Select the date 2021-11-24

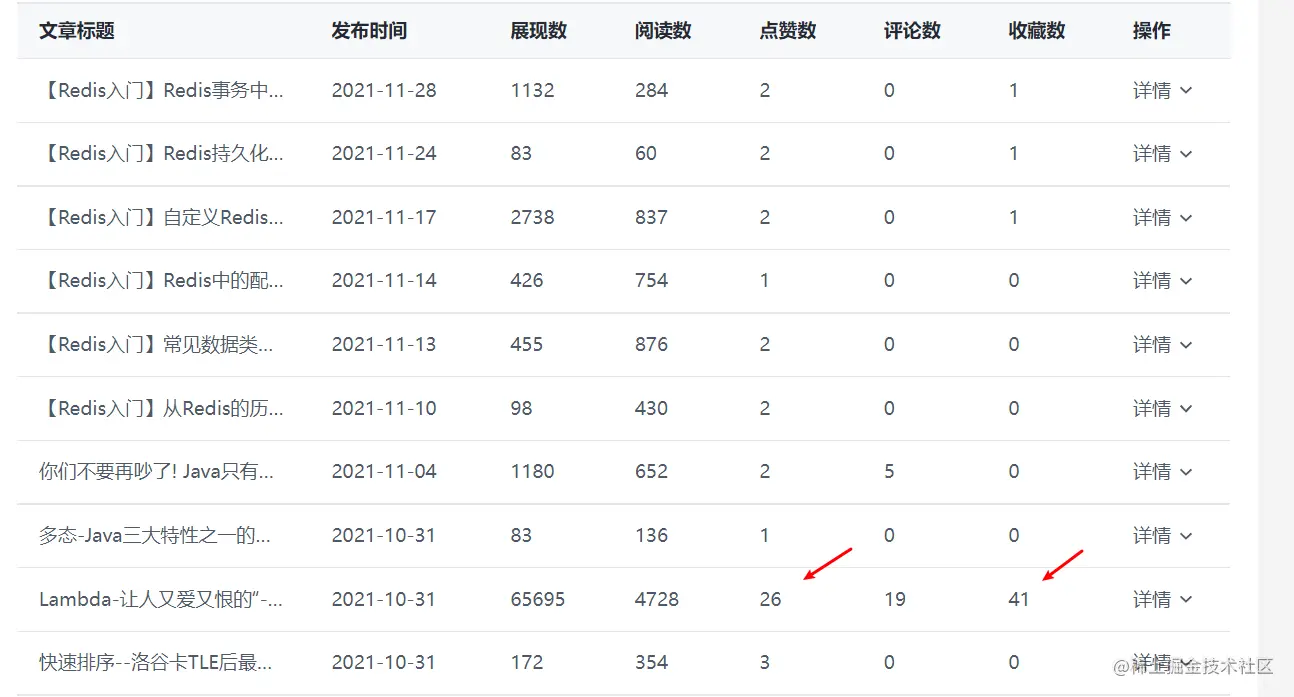(x=384, y=154)
